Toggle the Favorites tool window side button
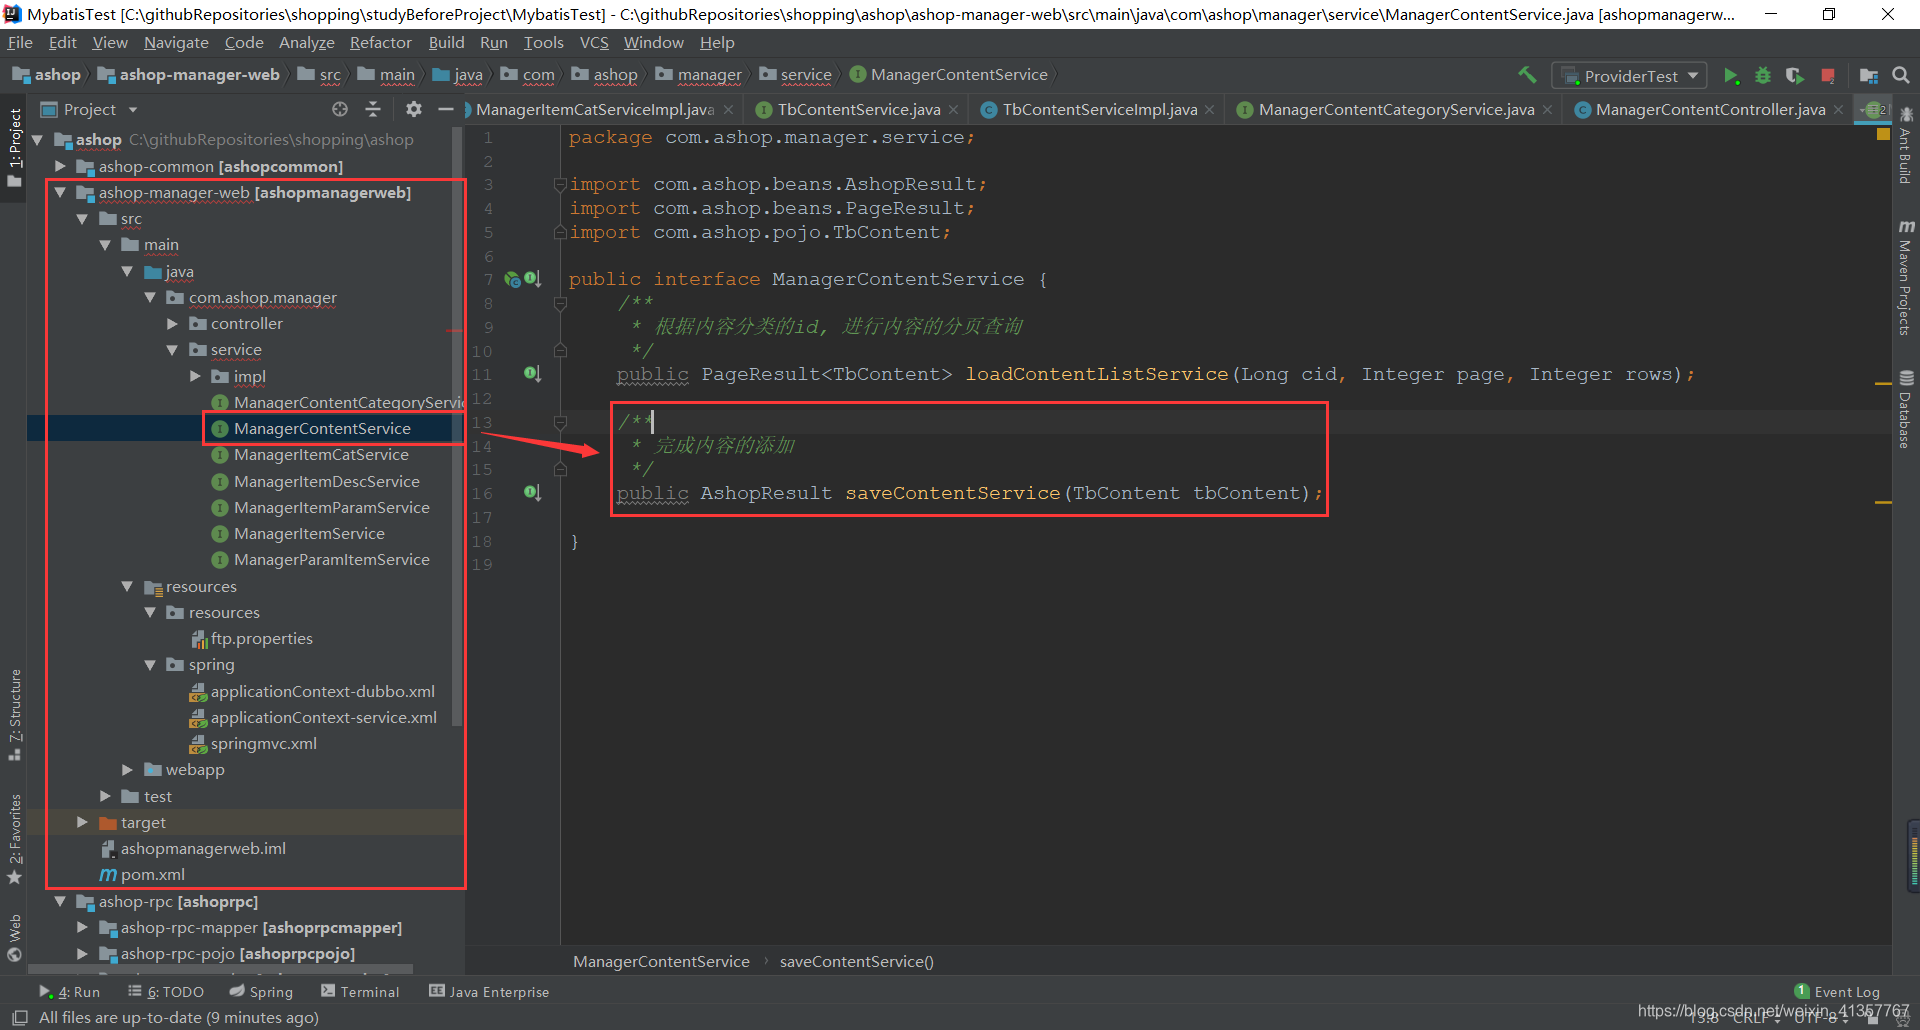This screenshot has height=1030, width=1920. pyautogui.click(x=14, y=839)
